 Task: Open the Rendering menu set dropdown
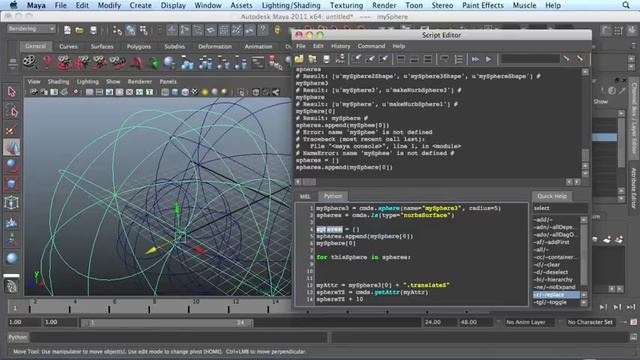(31, 29)
